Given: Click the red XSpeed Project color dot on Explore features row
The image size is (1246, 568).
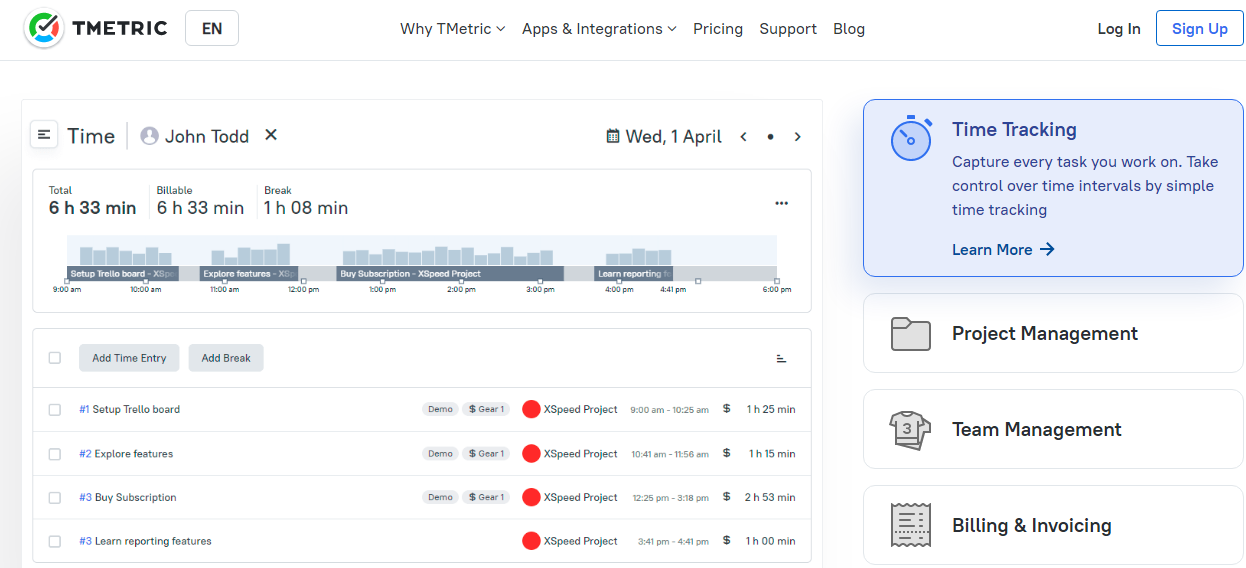Looking at the screenshot, I should coord(531,453).
